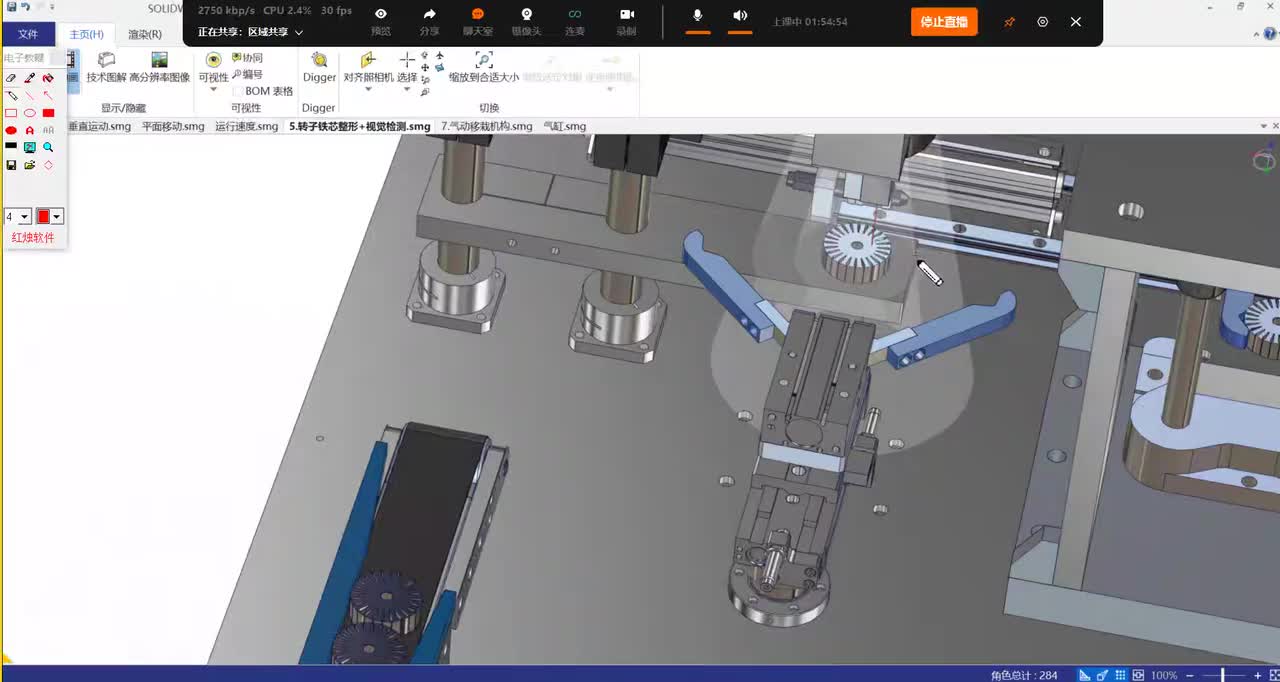Click 摄像头 in streaming toolbar

(x=526, y=21)
